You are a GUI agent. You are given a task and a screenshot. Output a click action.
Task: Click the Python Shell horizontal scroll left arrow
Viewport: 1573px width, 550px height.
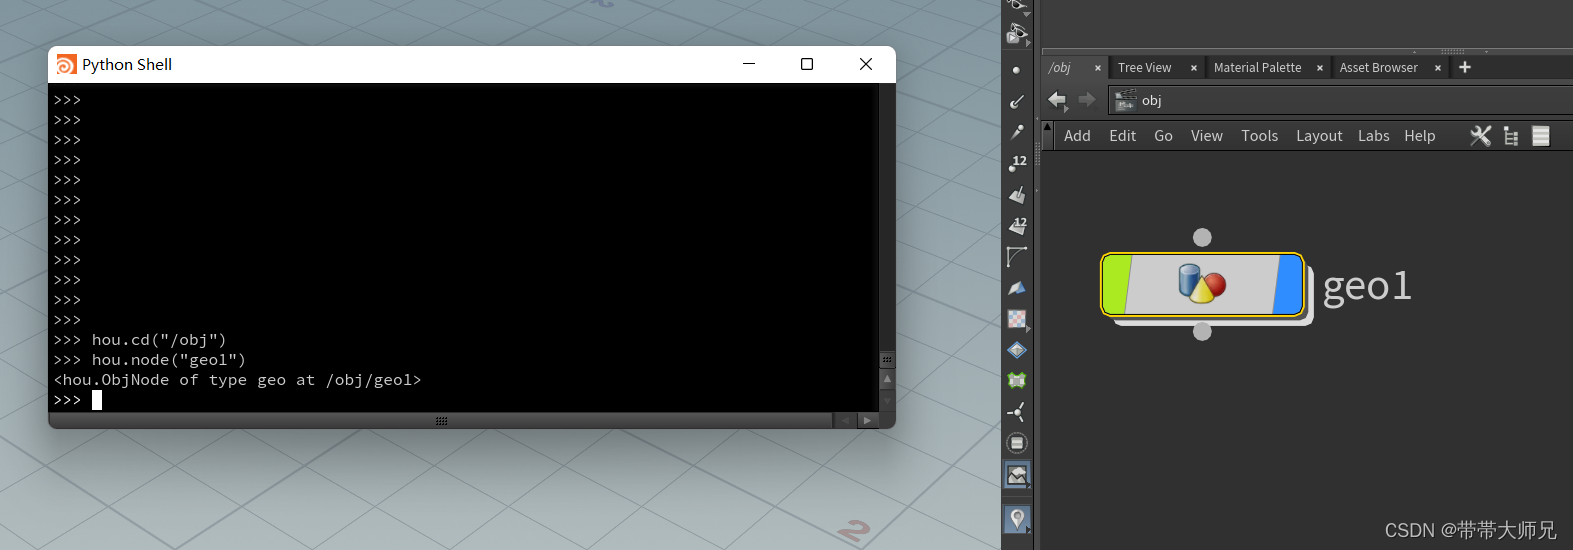coord(846,421)
